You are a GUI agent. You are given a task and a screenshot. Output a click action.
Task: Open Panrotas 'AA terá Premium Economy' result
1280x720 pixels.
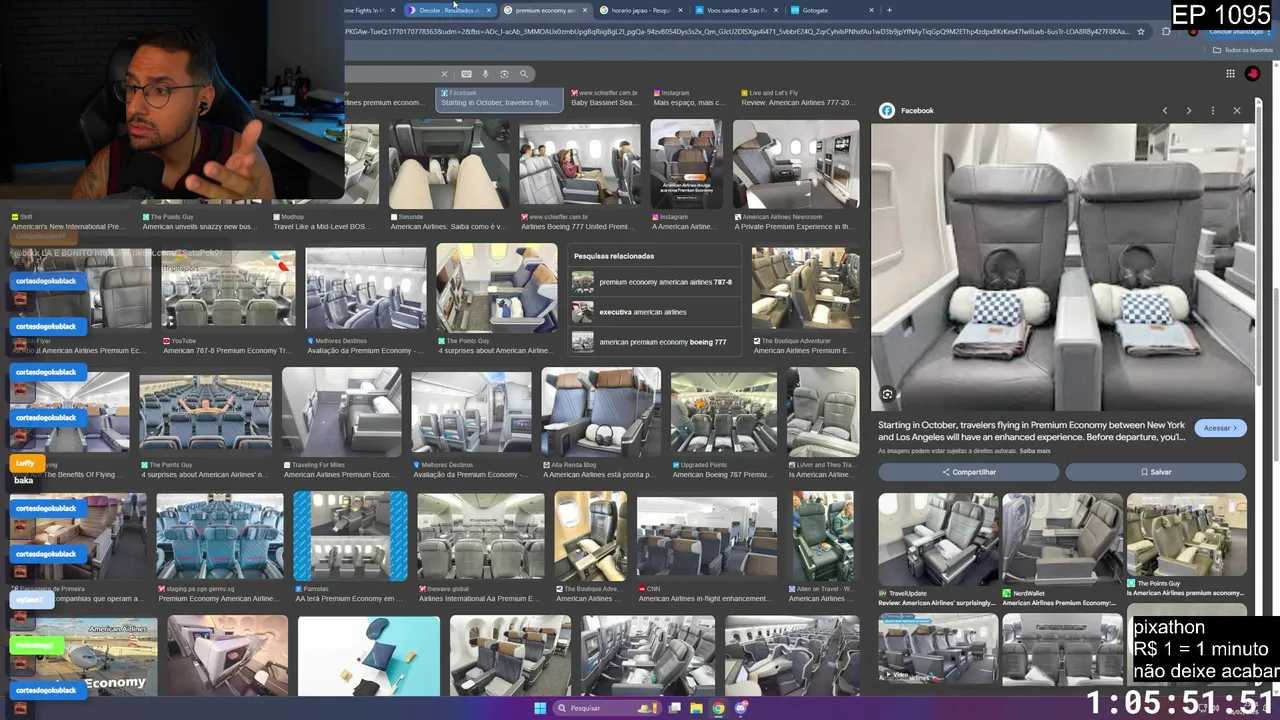350,536
